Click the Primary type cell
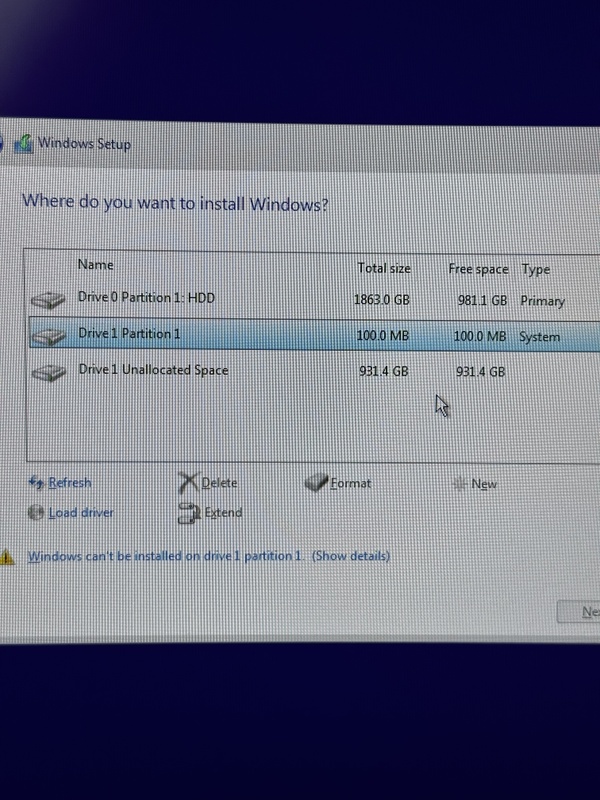The height and width of the screenshot is (800, 600). click(x=542, y=301)
